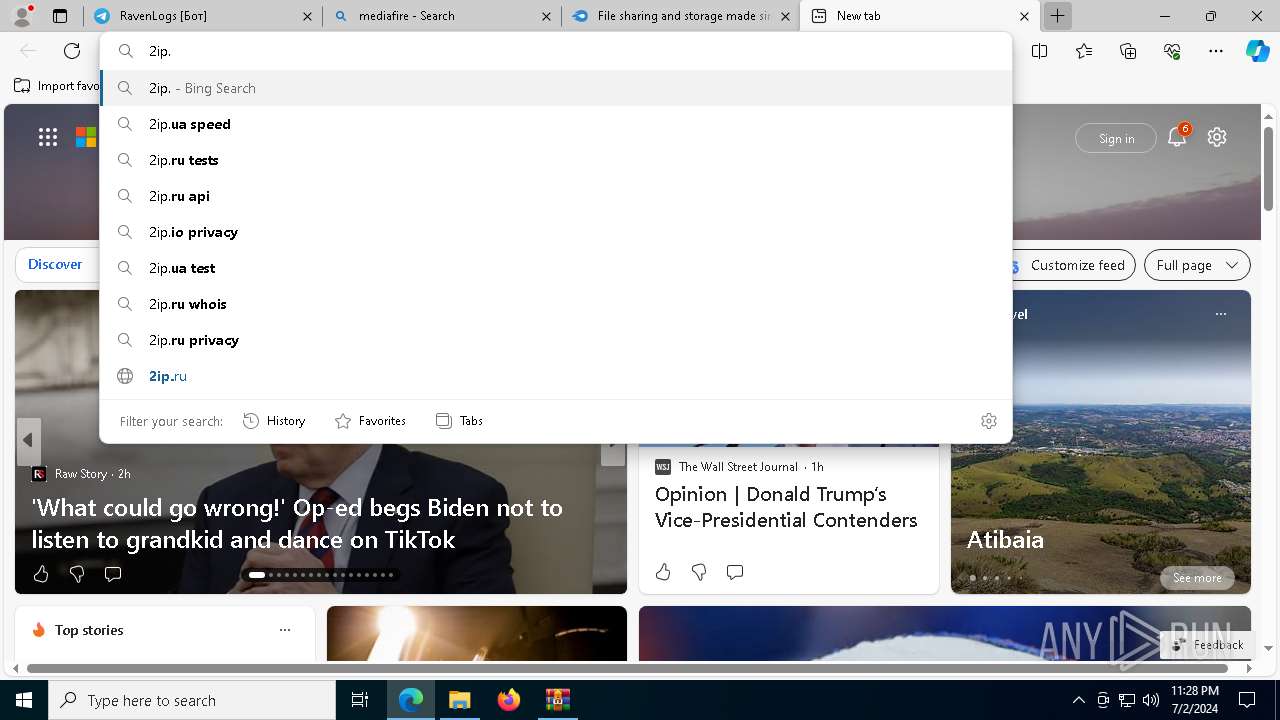
Task: Open the notifications bell icon
Action: [x=1177, y=137]
